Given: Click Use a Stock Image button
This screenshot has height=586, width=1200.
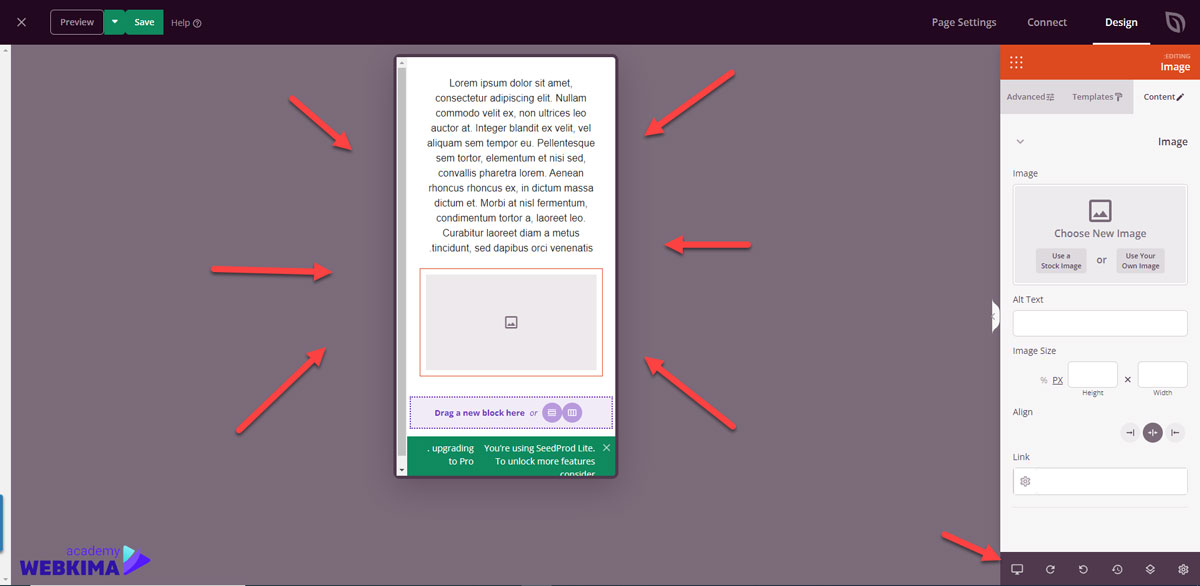Looking at the screenshot, I should [x=1061, y=261].
